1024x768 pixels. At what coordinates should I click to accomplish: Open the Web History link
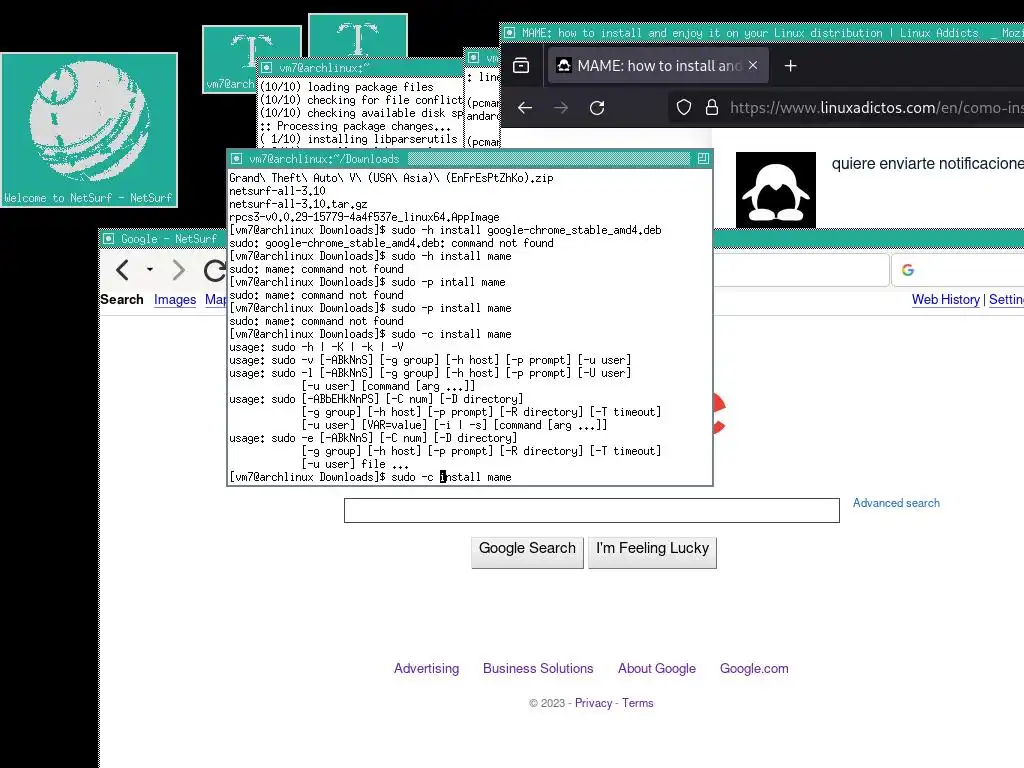946,300
